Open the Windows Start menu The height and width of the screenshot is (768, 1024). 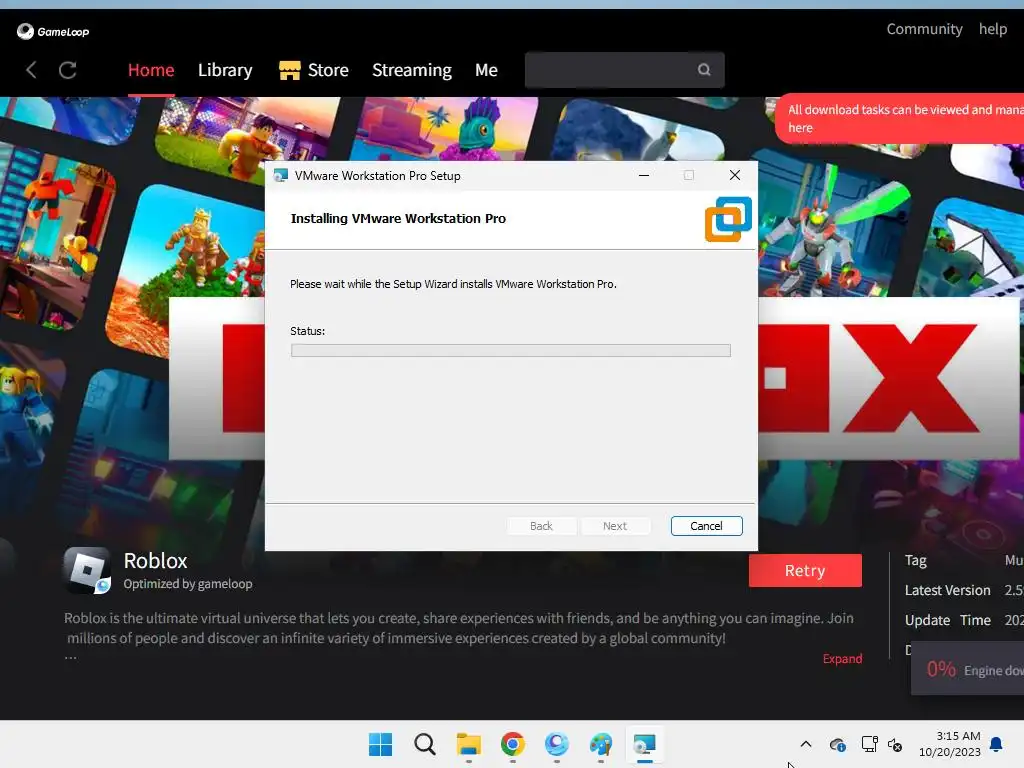(381, 744)
